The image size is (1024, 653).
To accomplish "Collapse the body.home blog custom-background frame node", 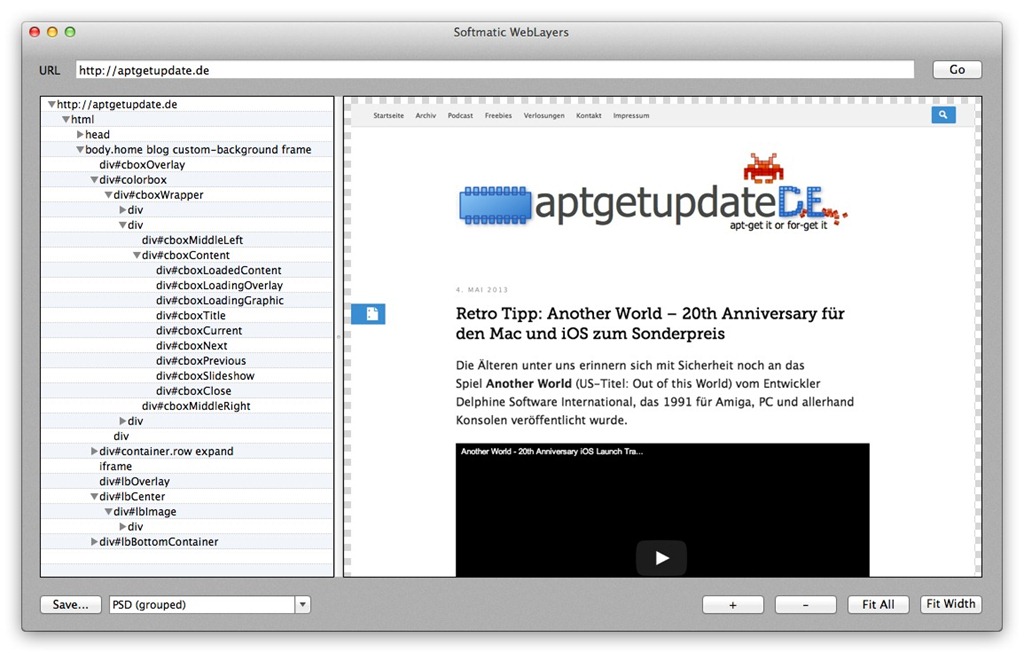I will [x=80, y=150].
